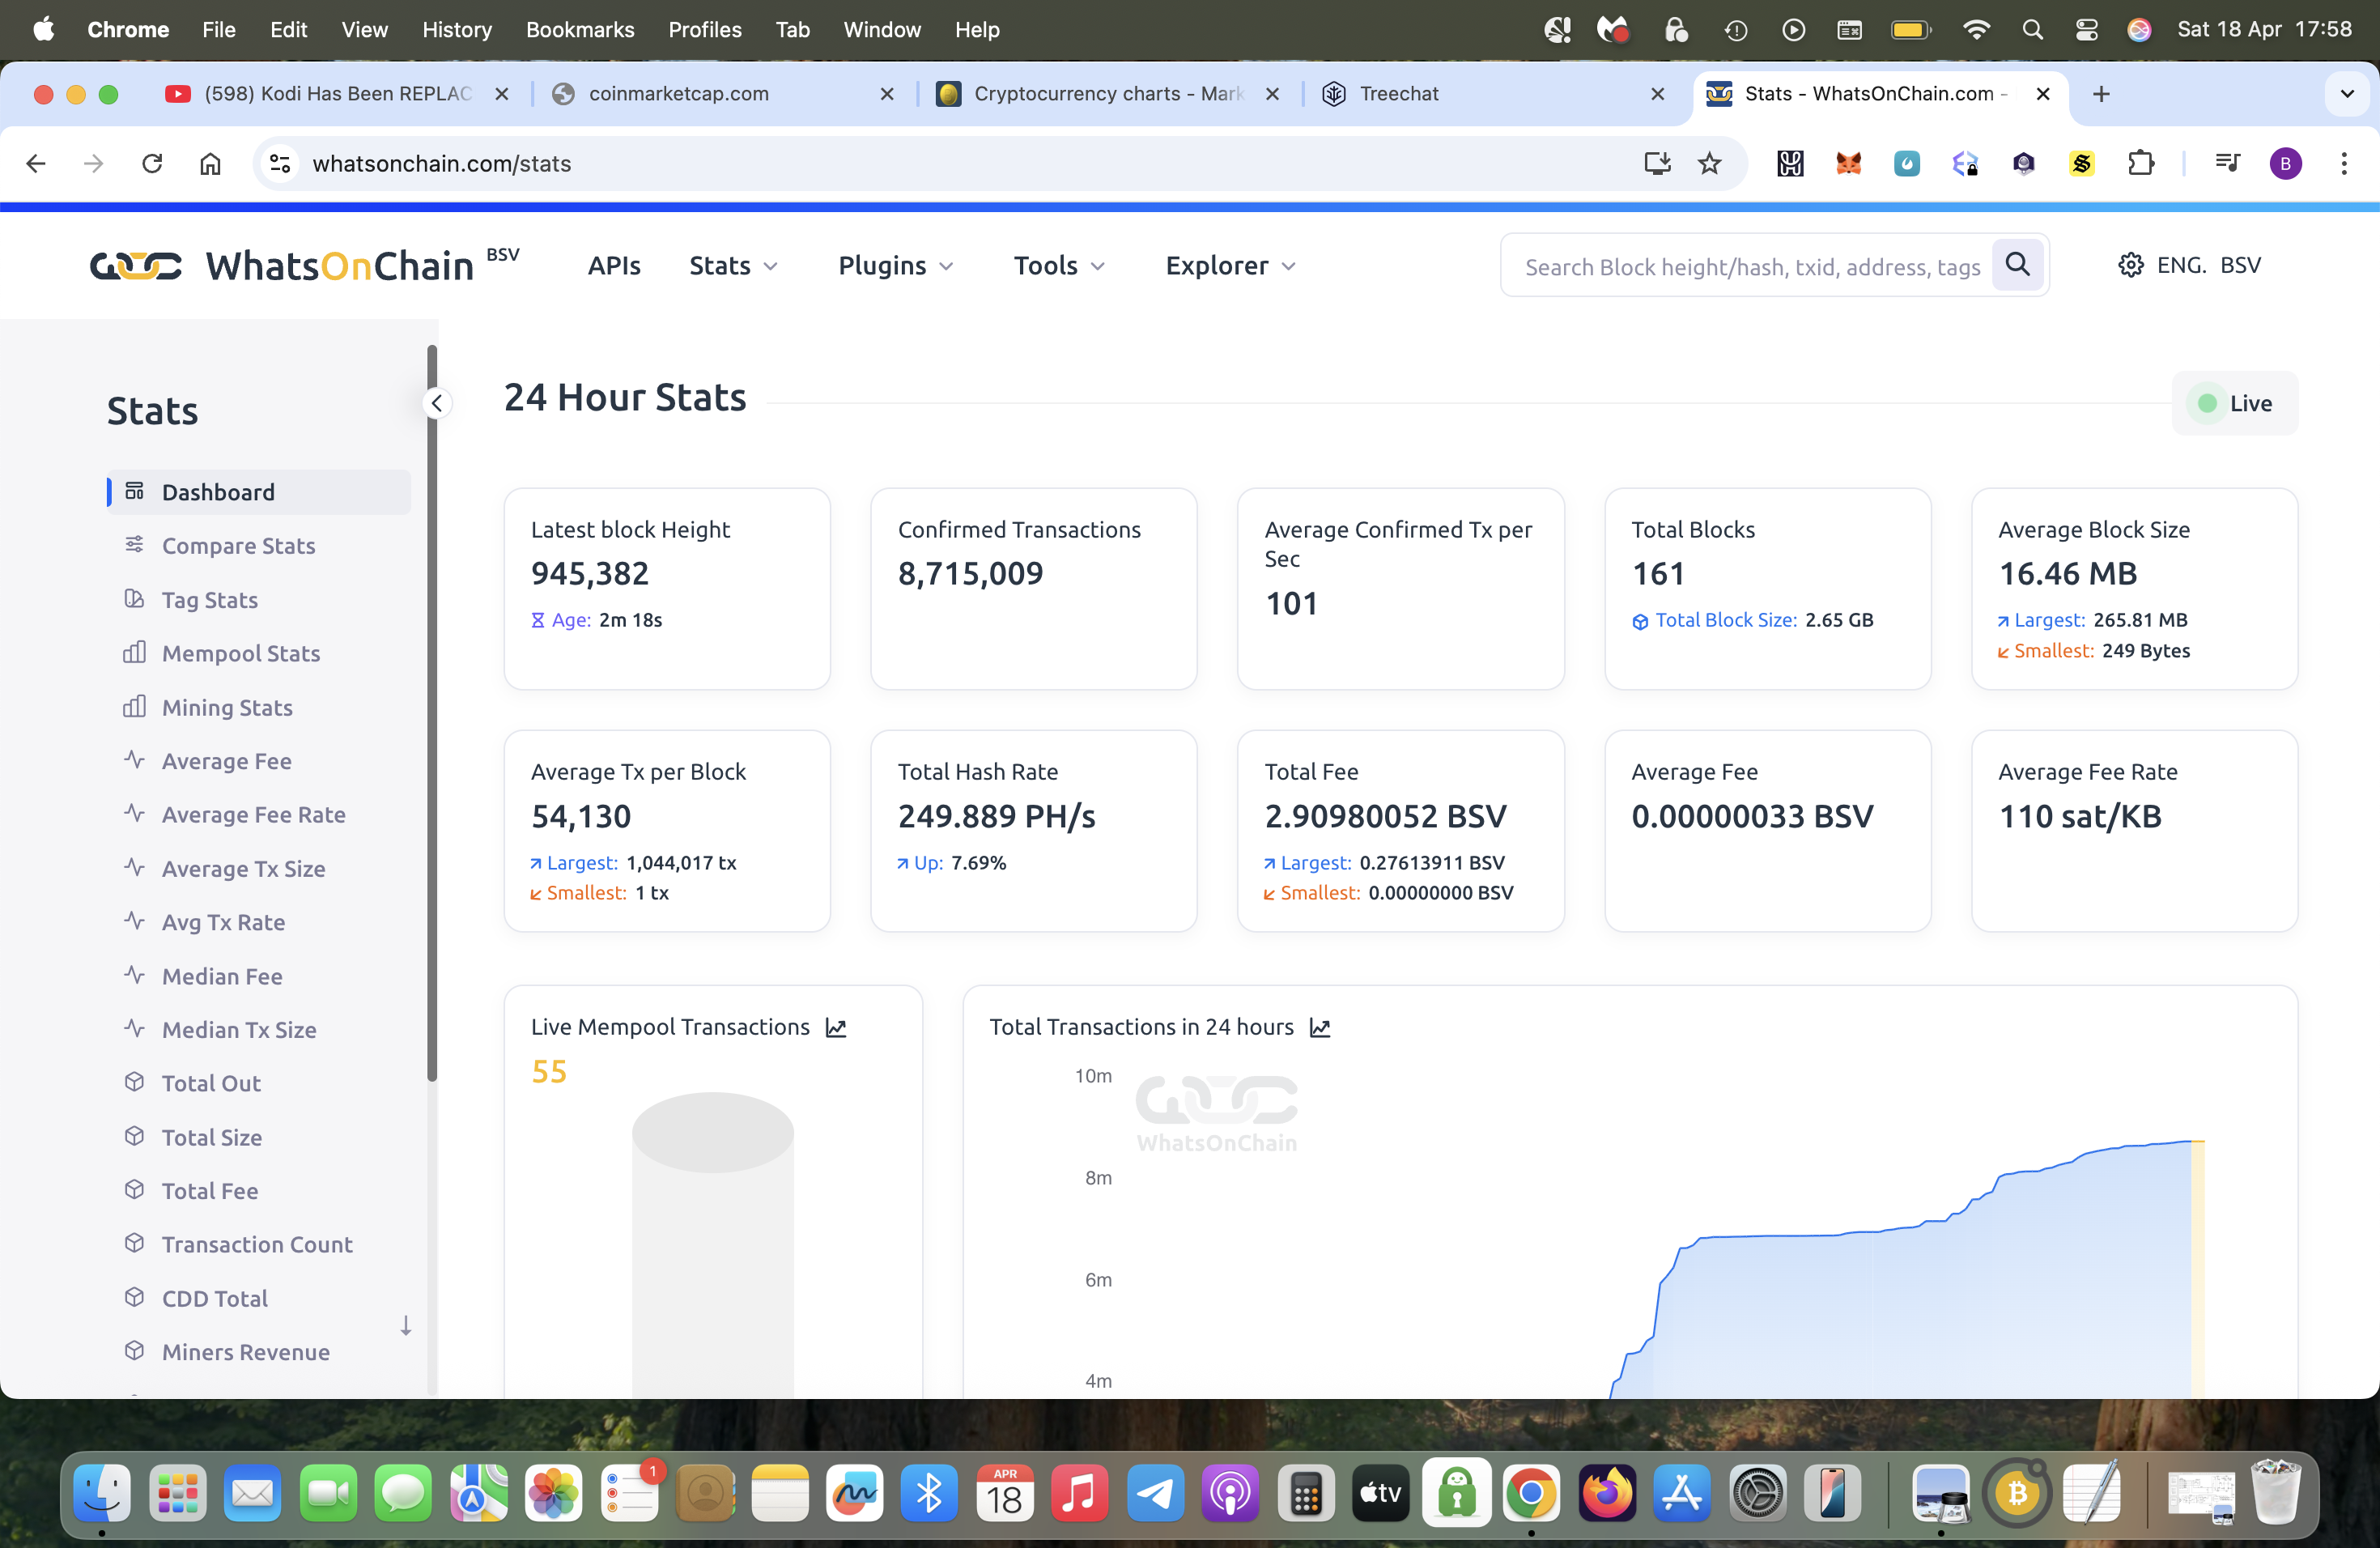Click the Latest block Height 945,382 value
Screen dimensions: 2380x1548
590,574
